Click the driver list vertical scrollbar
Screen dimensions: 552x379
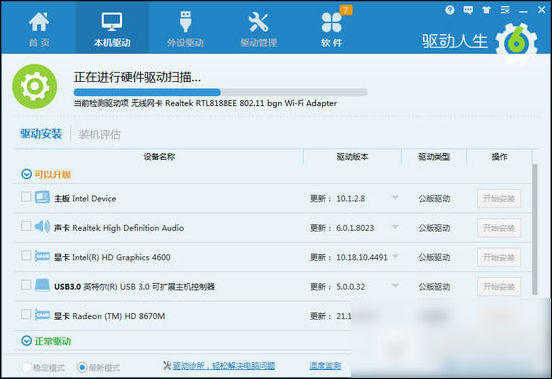535,229
